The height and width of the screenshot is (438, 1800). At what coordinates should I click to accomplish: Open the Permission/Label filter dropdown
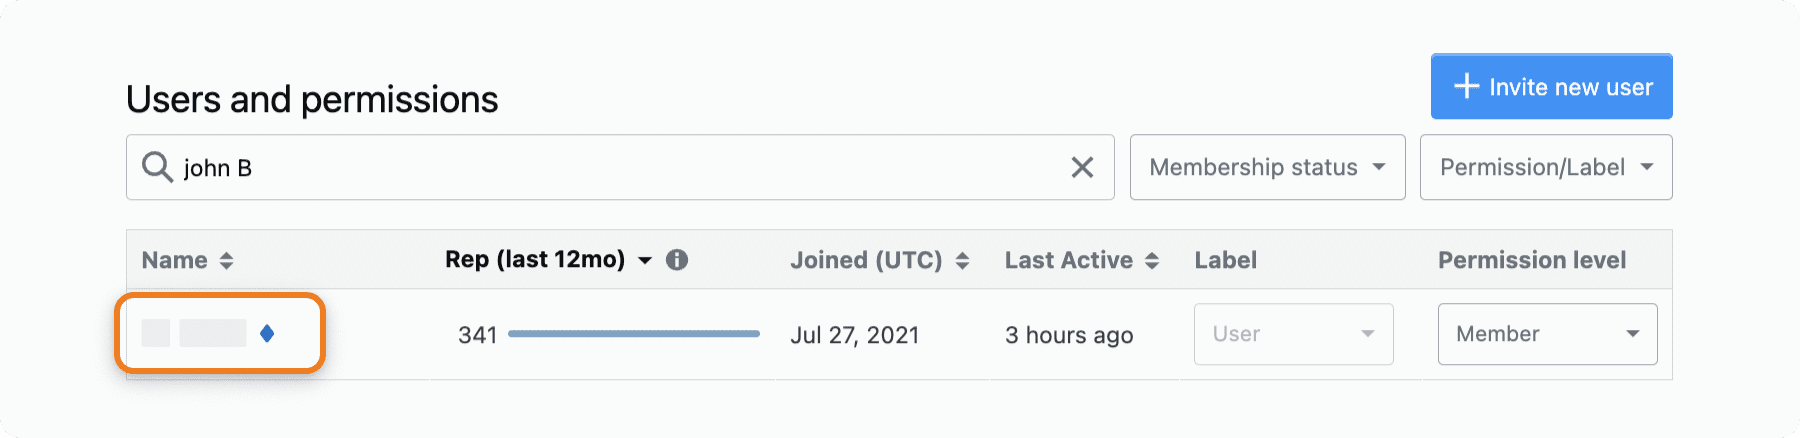1546,167
